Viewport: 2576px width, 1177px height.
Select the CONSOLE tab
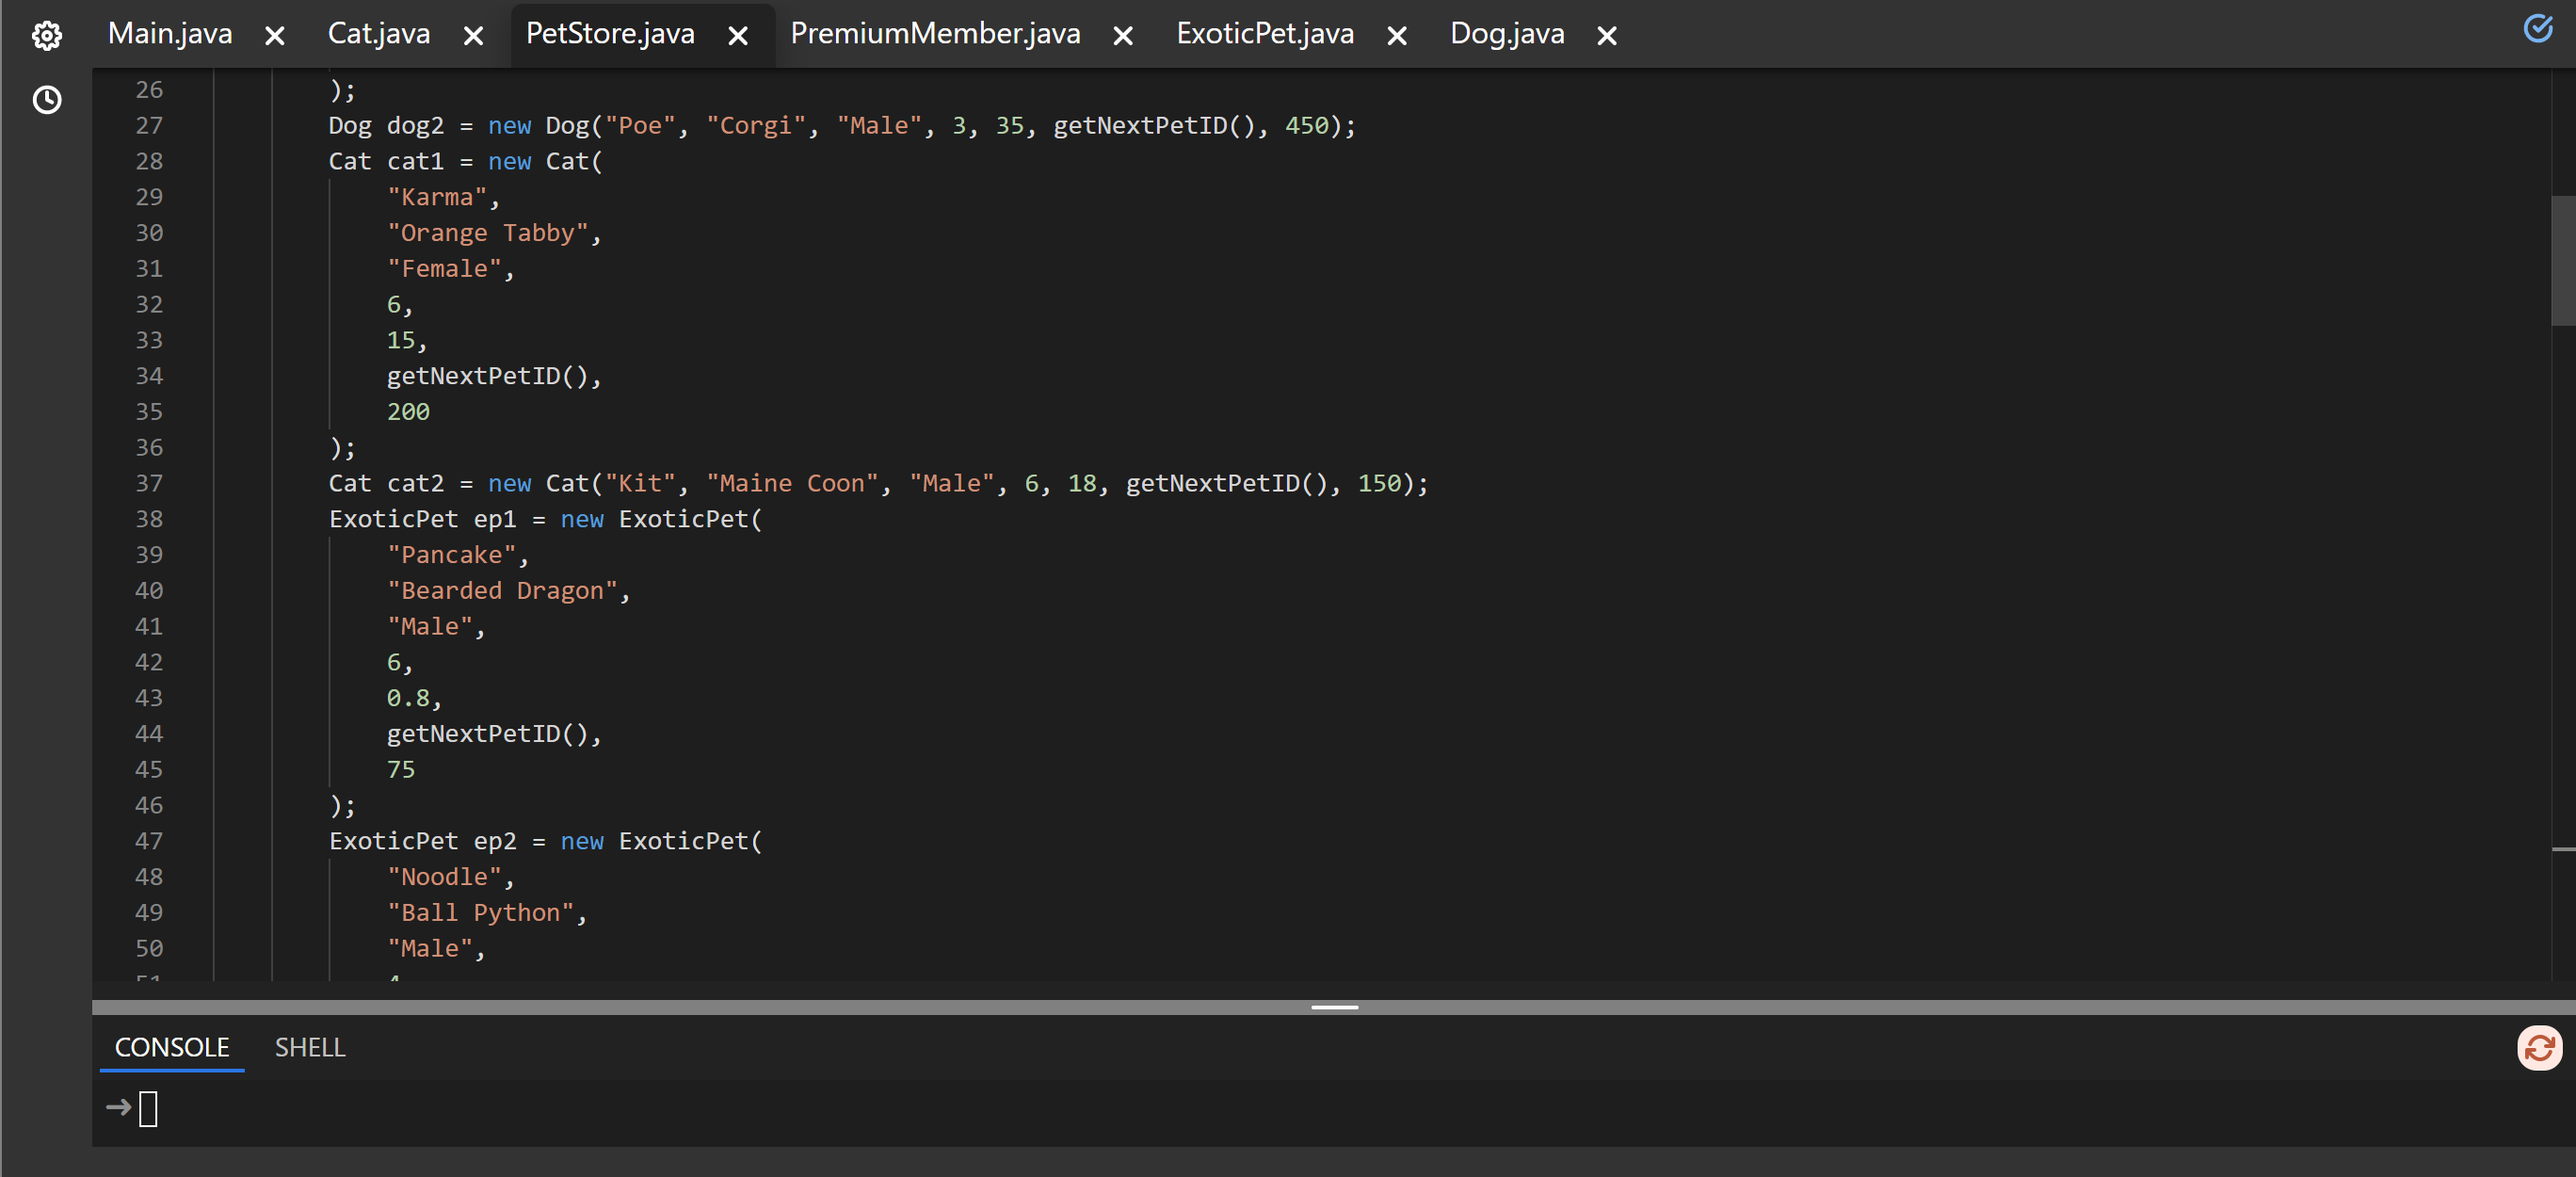coord(172,1047)
